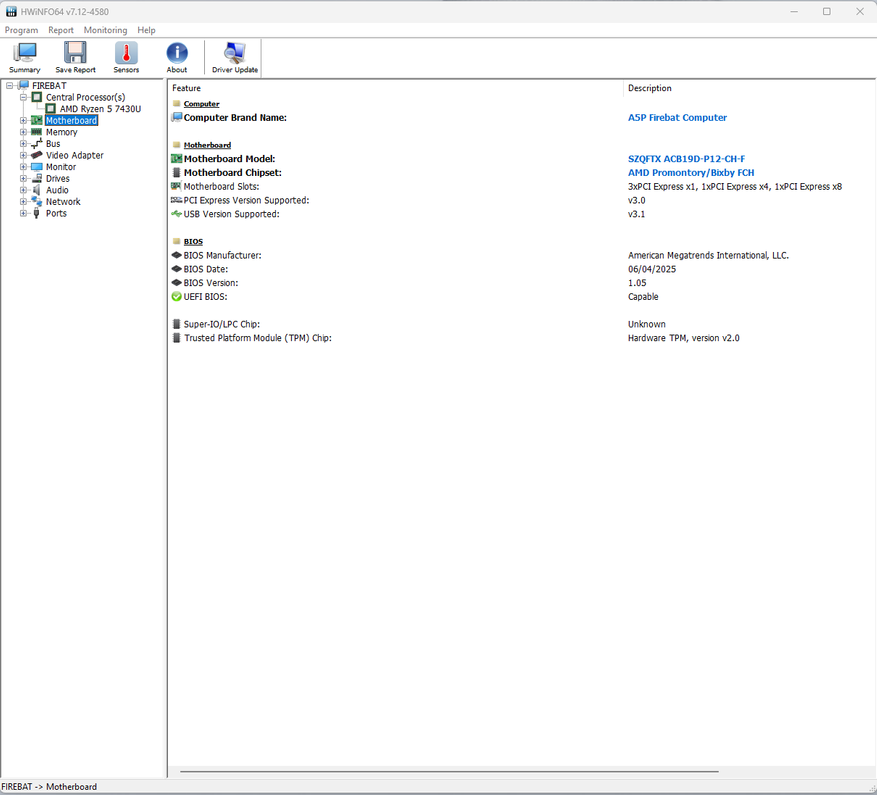Click the Network icon in tree
The image size is (877, 795).
pyautogui.click(x=36, y=201)
